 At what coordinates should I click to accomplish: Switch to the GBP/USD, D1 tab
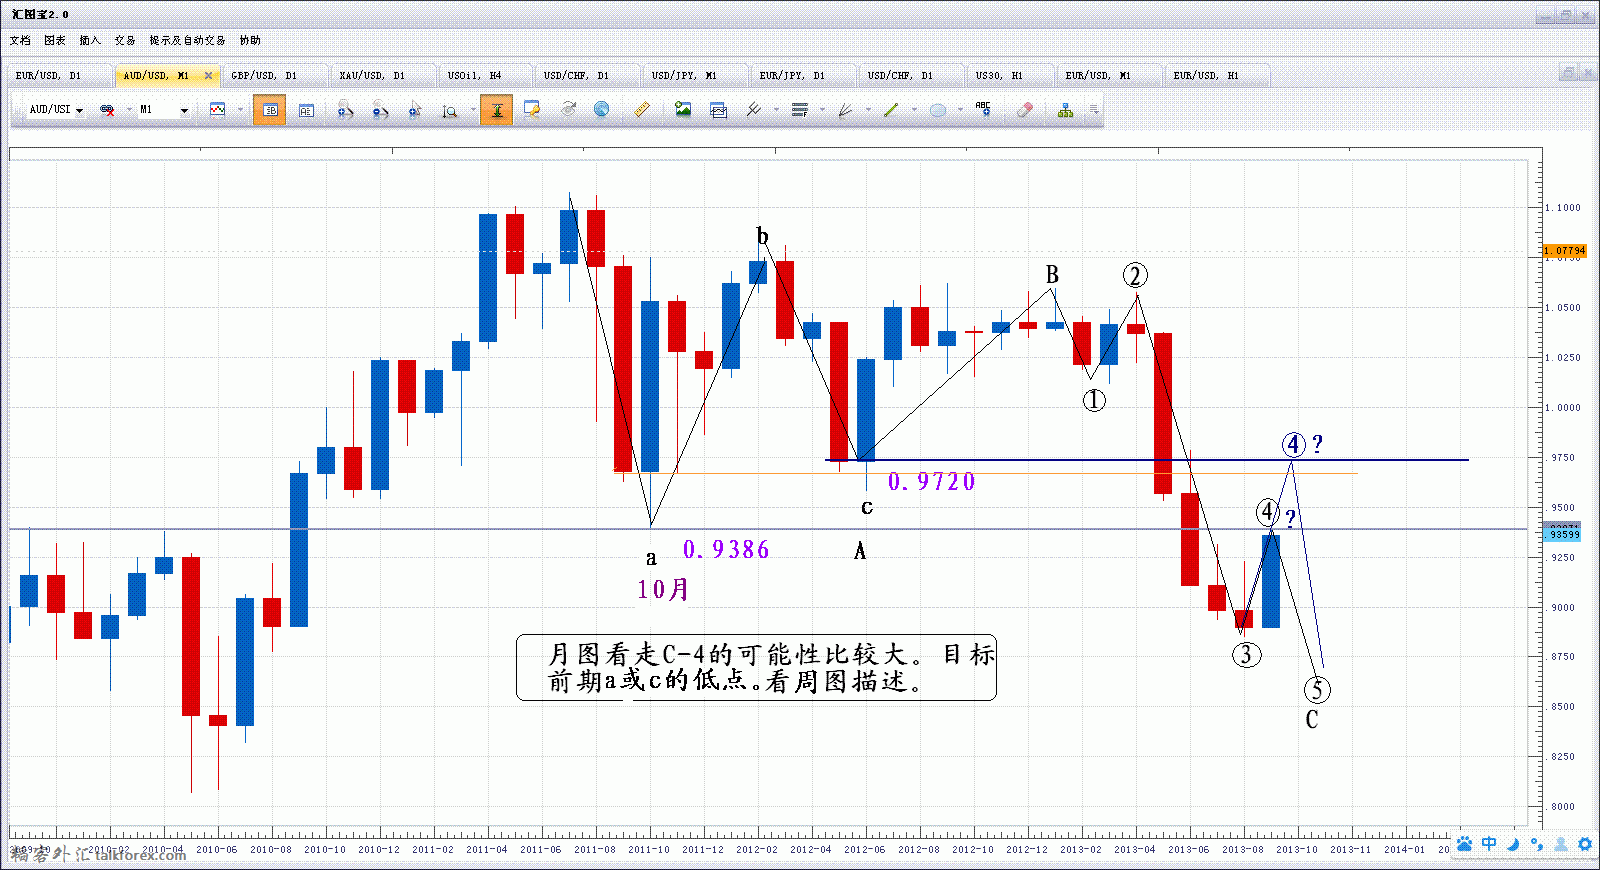[274, 76]
